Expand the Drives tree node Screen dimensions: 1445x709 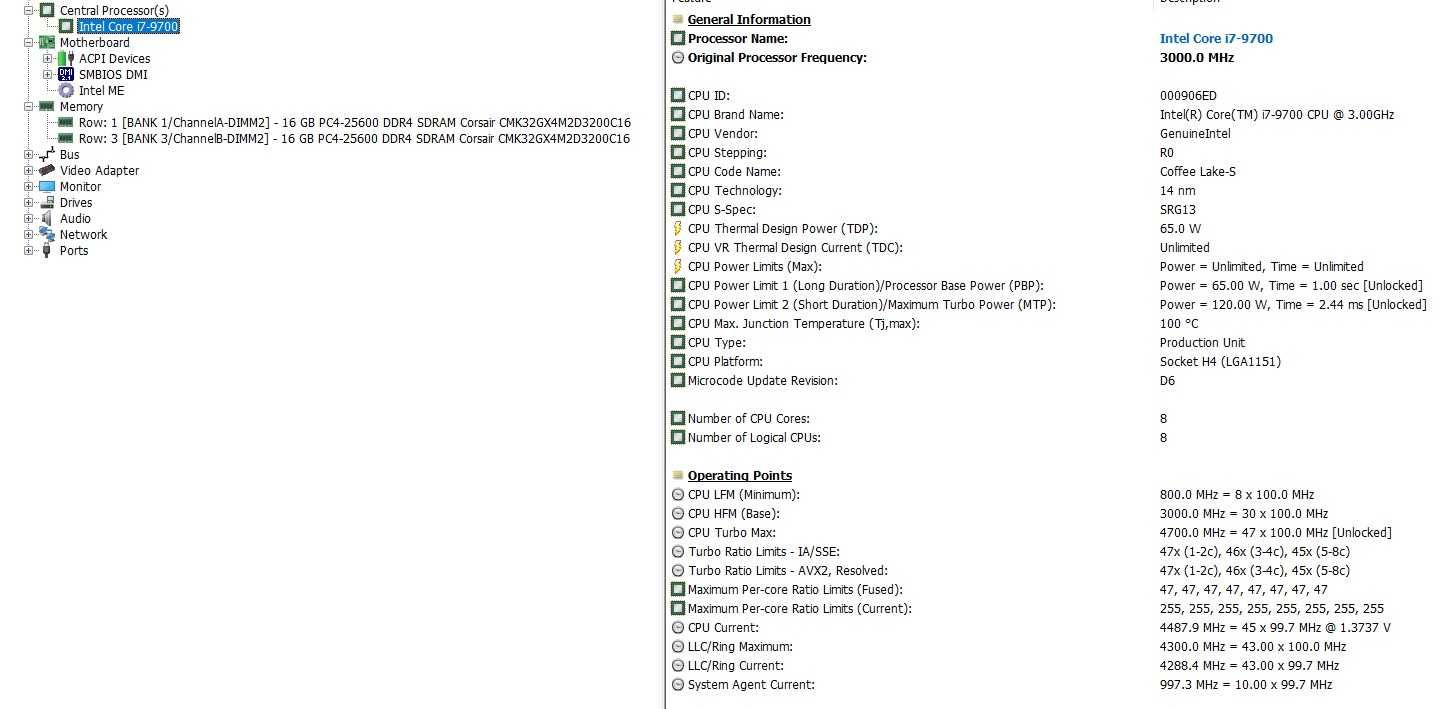pyautogui.click(x=29, y=202)
